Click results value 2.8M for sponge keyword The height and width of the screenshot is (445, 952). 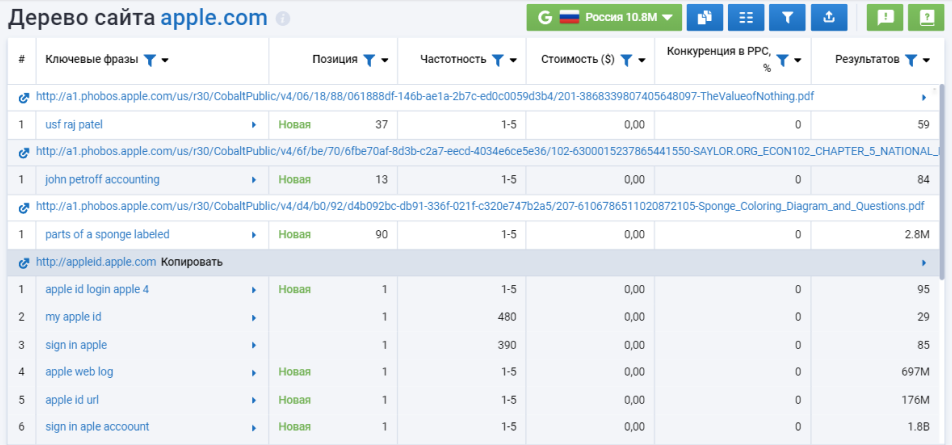[919, 234]
